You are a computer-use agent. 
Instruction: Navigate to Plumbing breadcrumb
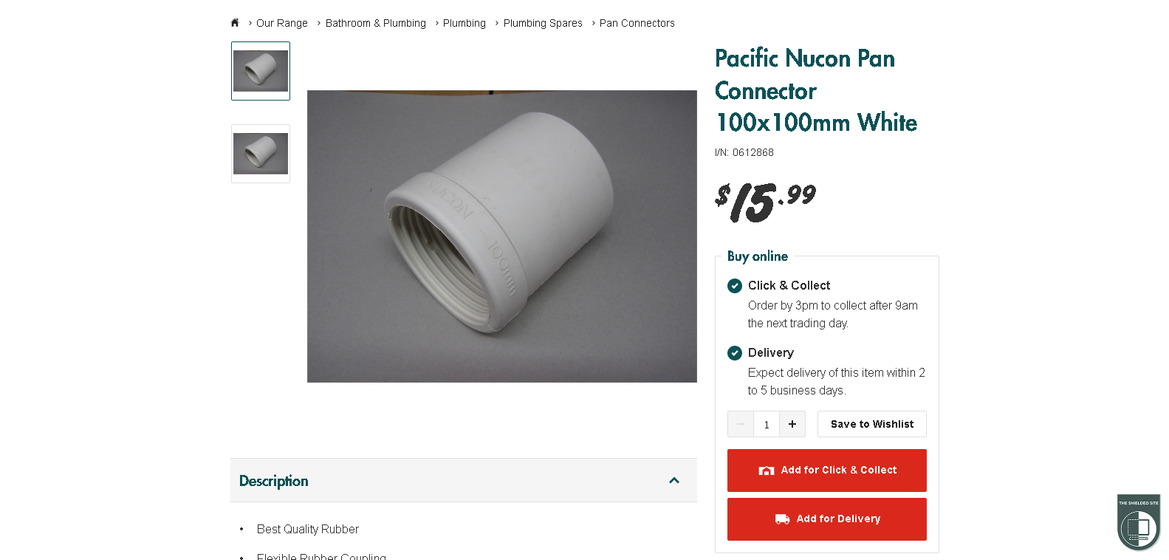pos(464,23)
